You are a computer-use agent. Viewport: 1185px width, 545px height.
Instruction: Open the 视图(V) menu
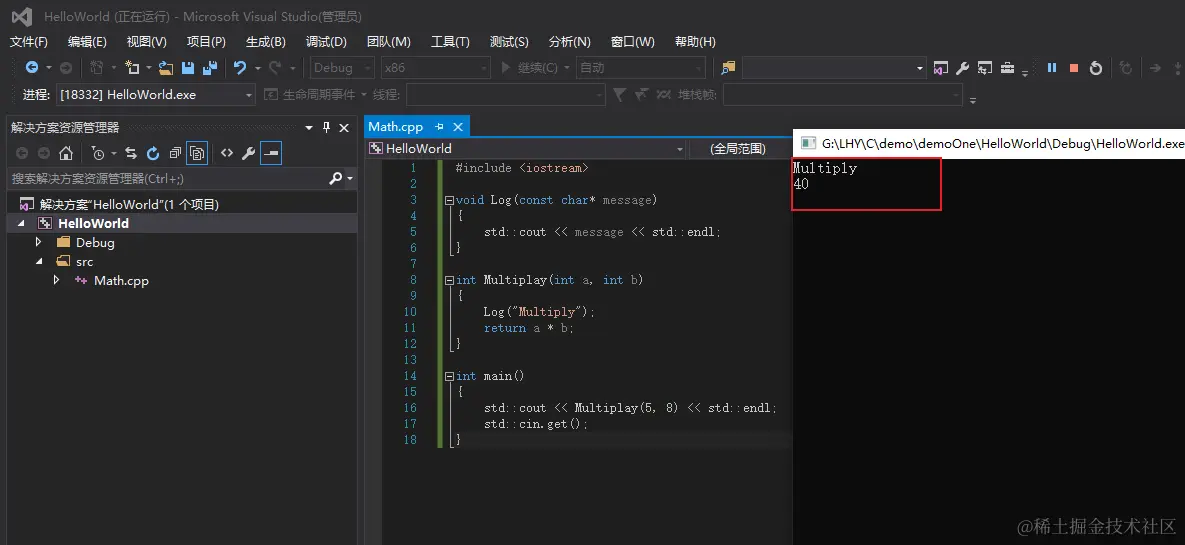(x=147, y=42)
